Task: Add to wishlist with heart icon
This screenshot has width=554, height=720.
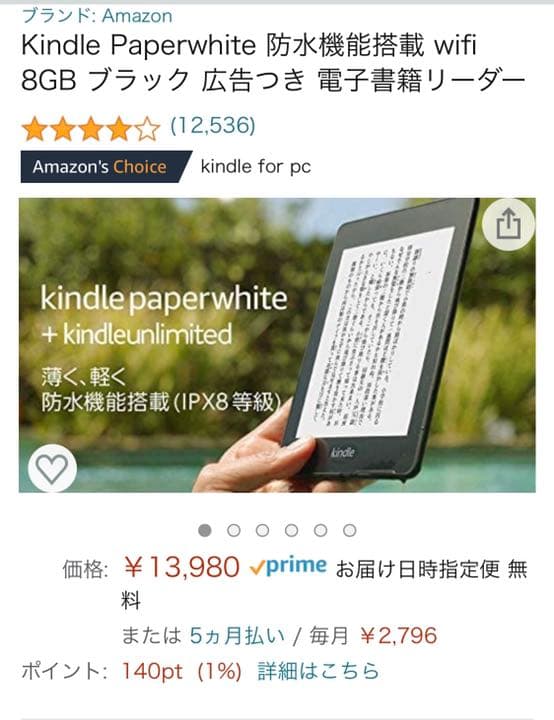Action: coord(52,468)
